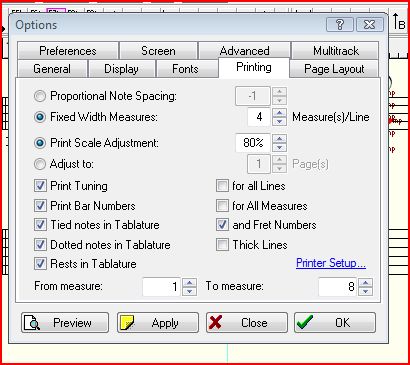Click the Close button with red X
410x365 pixels.
[247, 322]
